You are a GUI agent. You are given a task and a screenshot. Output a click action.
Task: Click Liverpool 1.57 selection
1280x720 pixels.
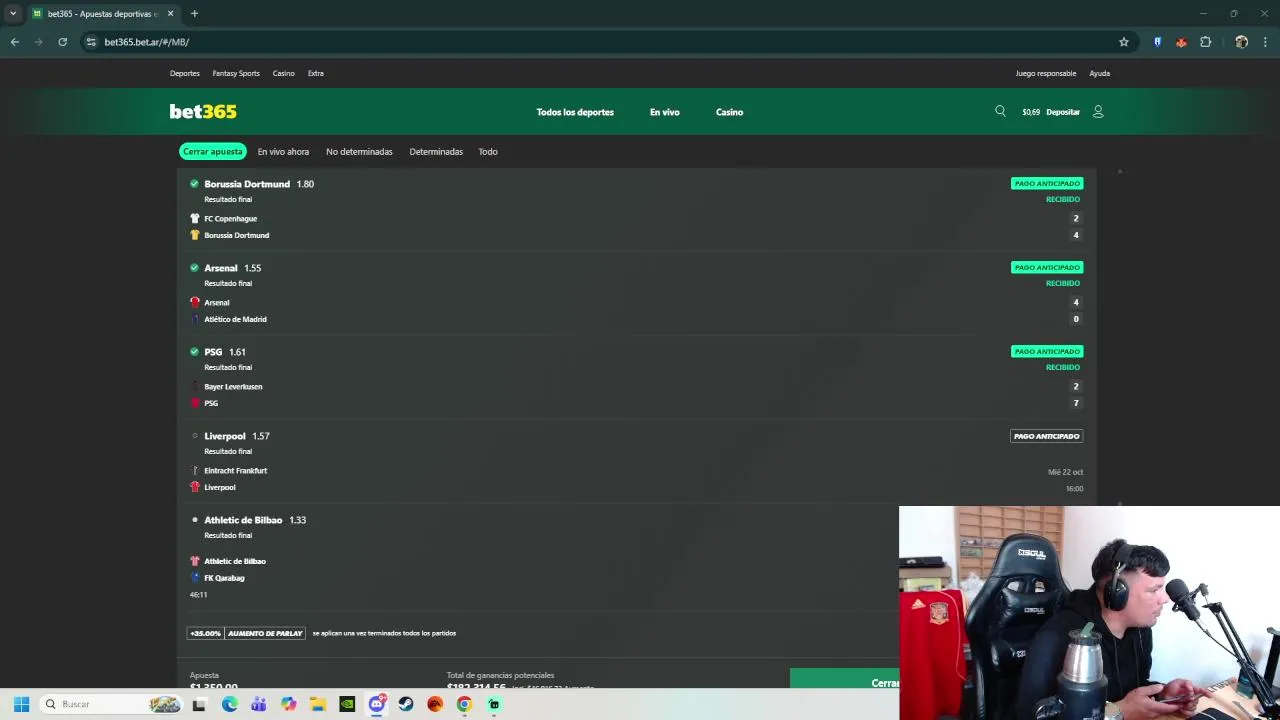pyautogui.click(x=237, y=436)
